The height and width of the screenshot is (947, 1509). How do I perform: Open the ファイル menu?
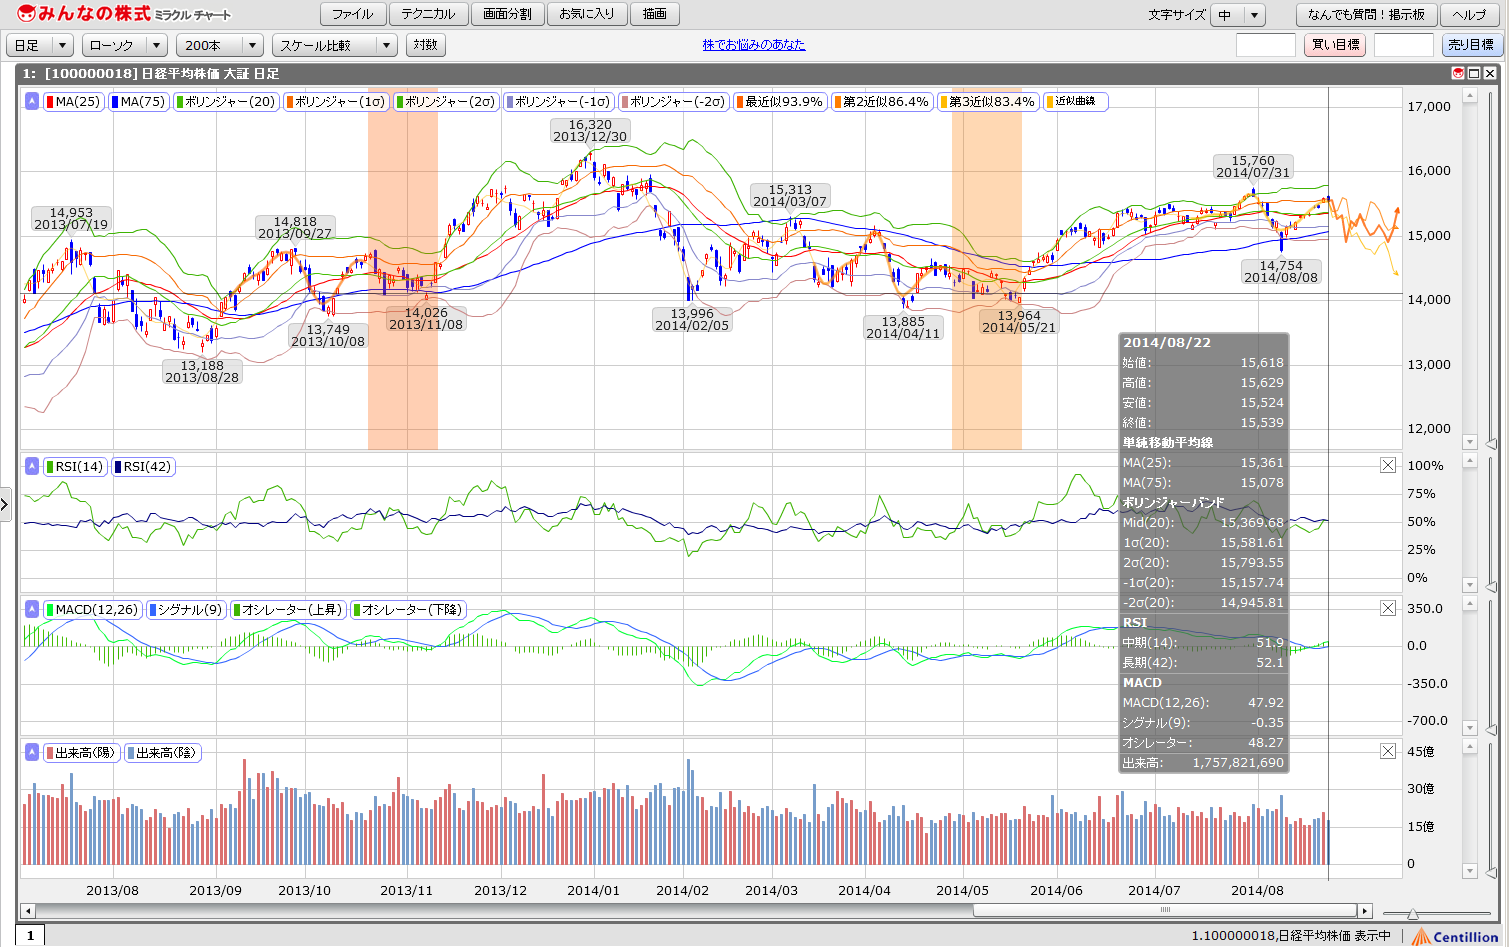coord(352,14)
